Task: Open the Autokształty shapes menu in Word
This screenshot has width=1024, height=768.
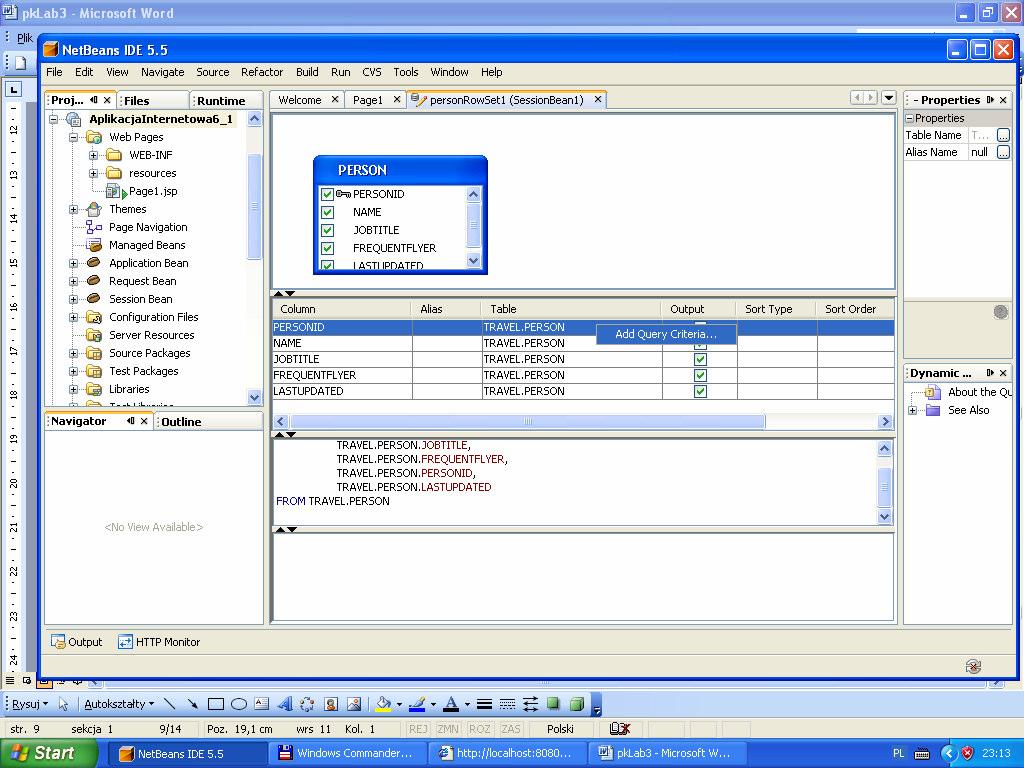Action: point(119,704)
